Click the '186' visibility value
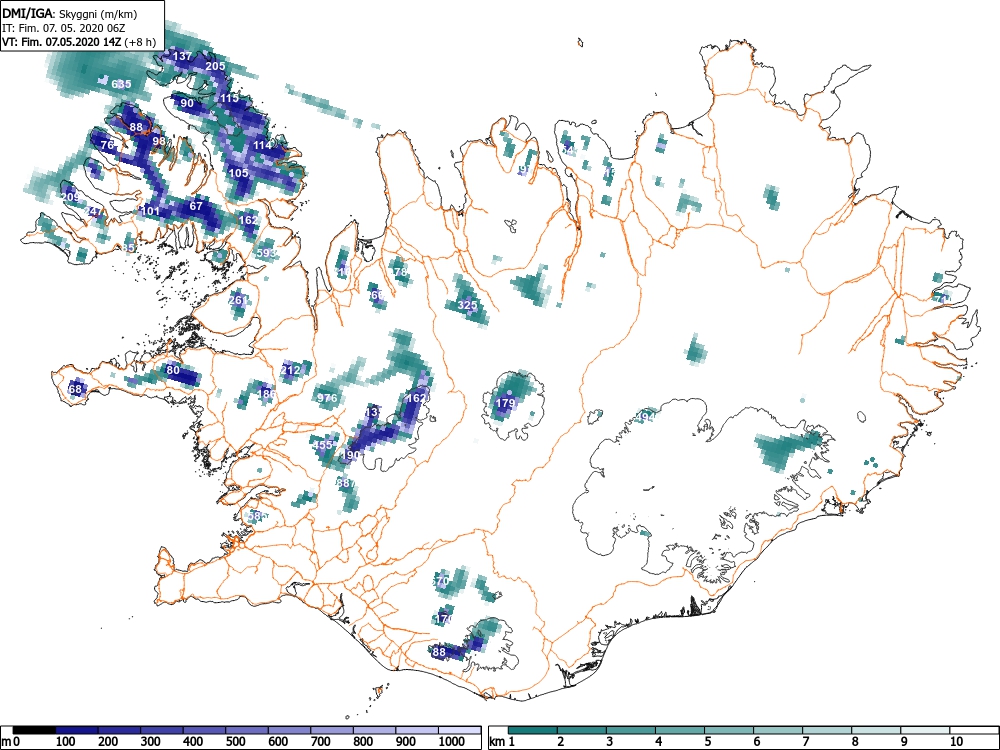Screen dimensions: 1000x750 click(x=266, y=394)
